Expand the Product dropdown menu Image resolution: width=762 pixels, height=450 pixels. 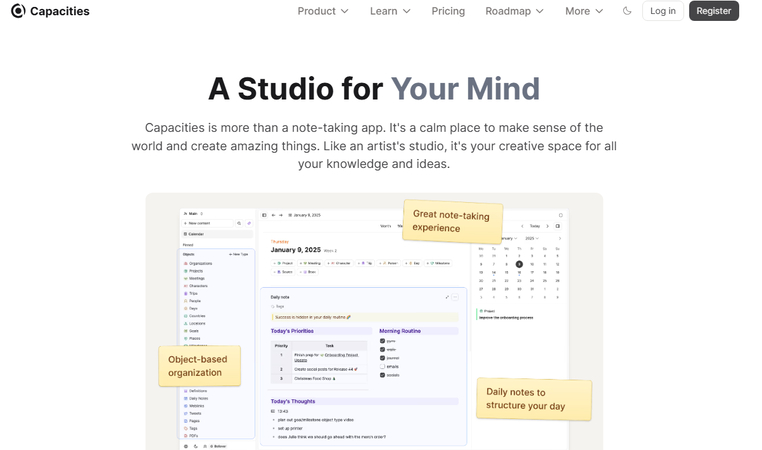point(323,11)
